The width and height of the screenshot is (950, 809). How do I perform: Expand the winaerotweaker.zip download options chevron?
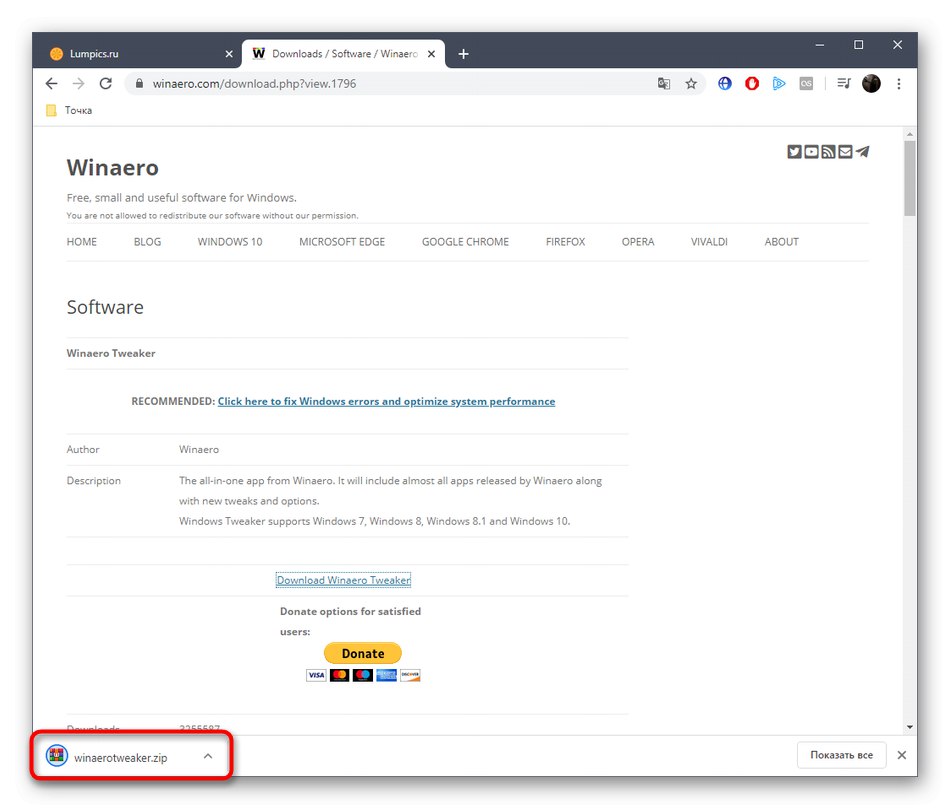[208, 756]
